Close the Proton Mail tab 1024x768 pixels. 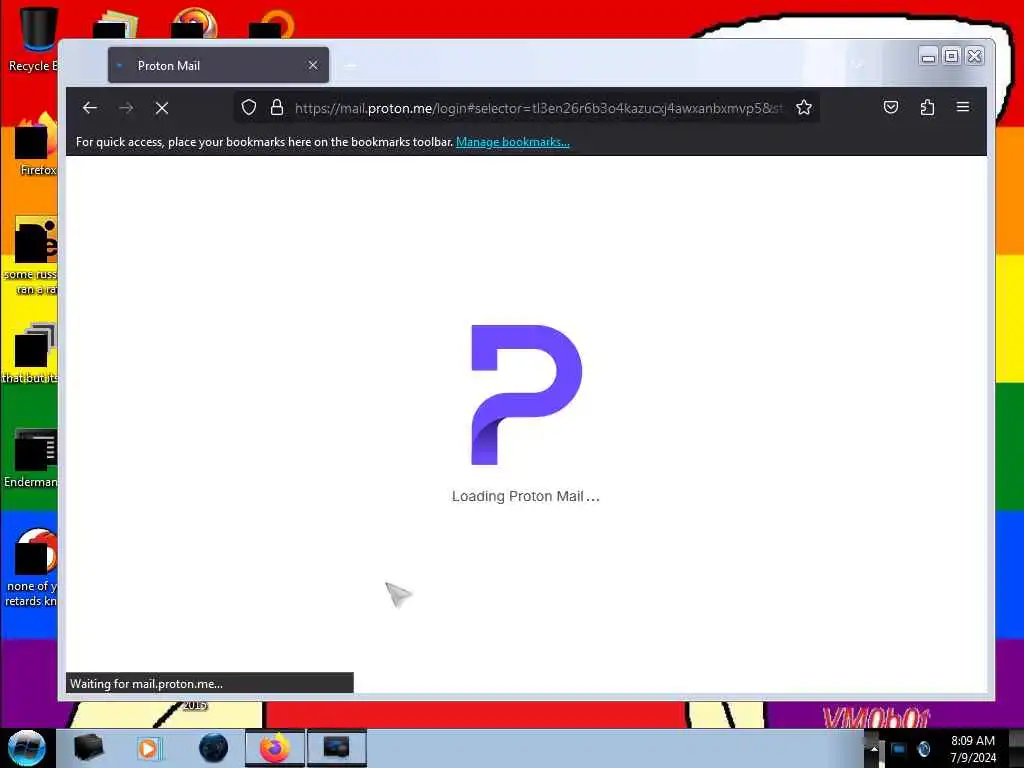313,65
